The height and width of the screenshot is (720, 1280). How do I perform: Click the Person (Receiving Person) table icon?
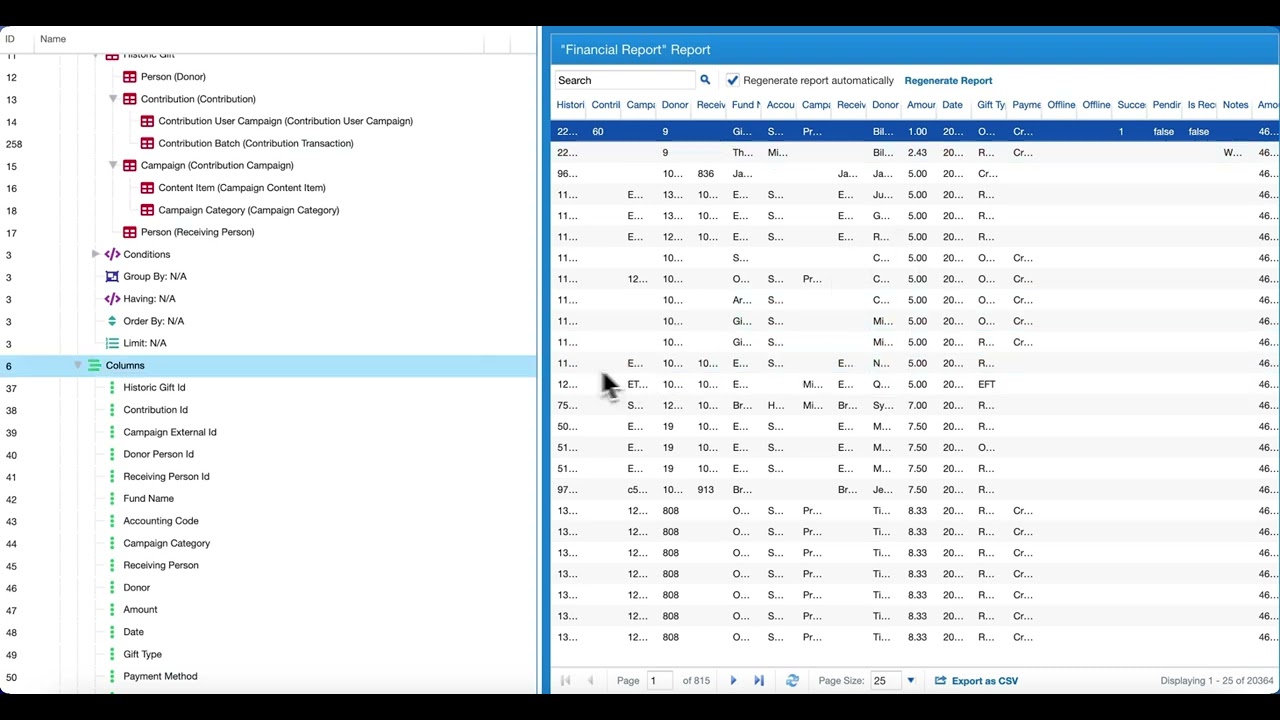130,232
